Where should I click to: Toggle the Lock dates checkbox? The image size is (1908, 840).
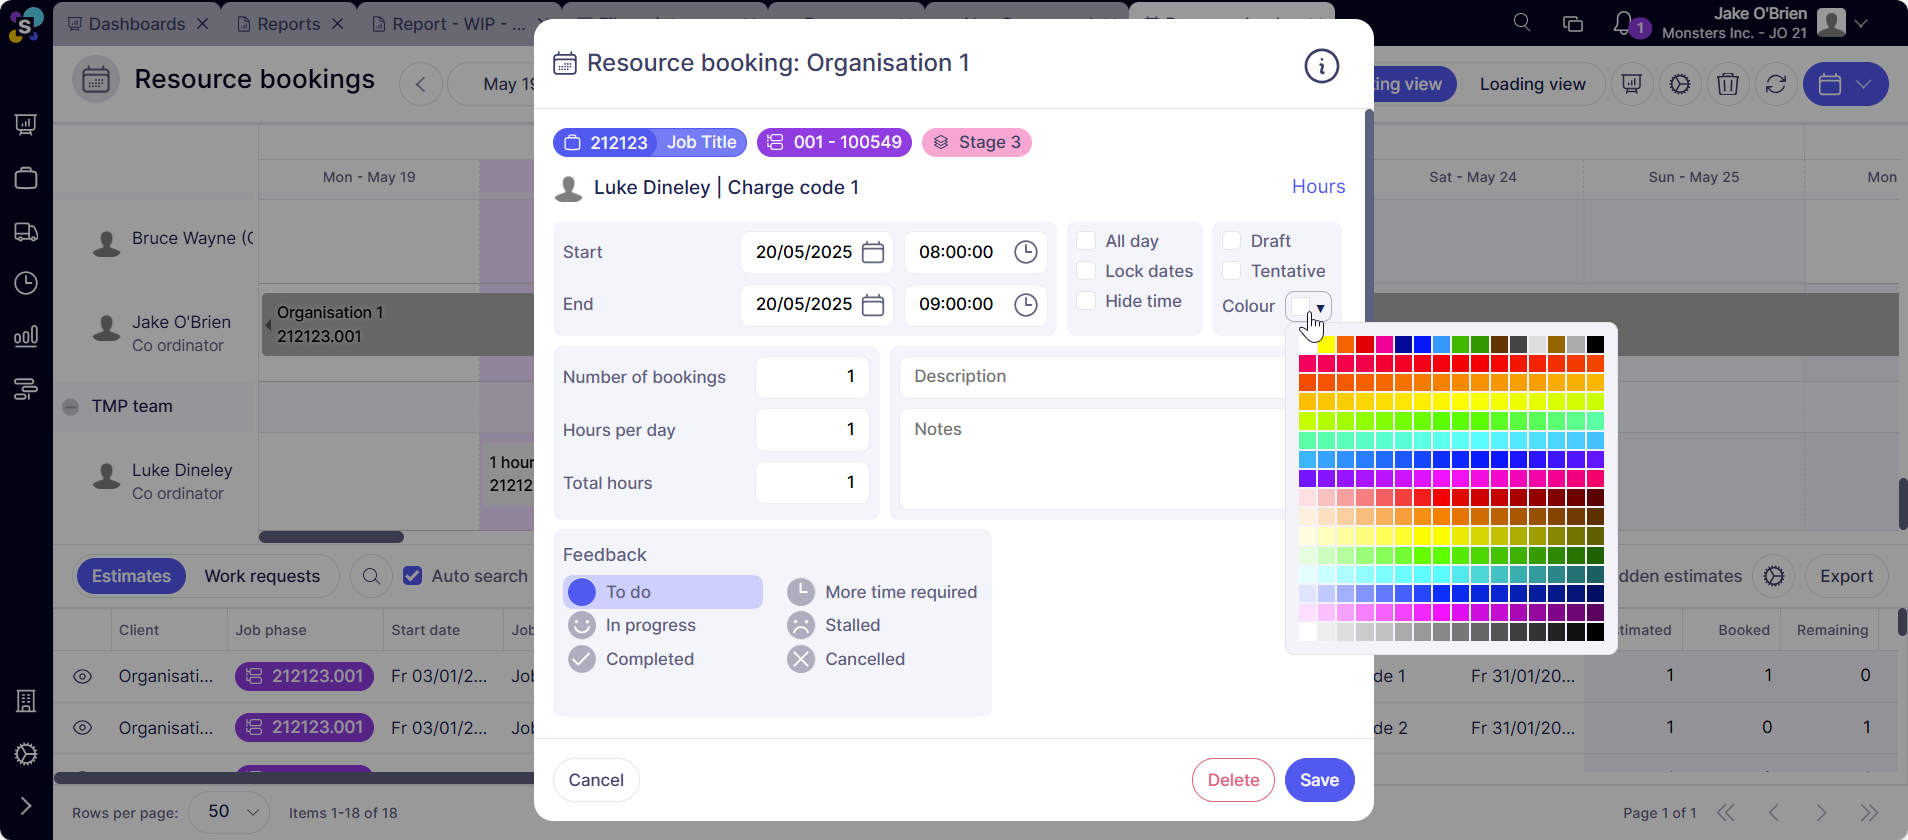1086,271
